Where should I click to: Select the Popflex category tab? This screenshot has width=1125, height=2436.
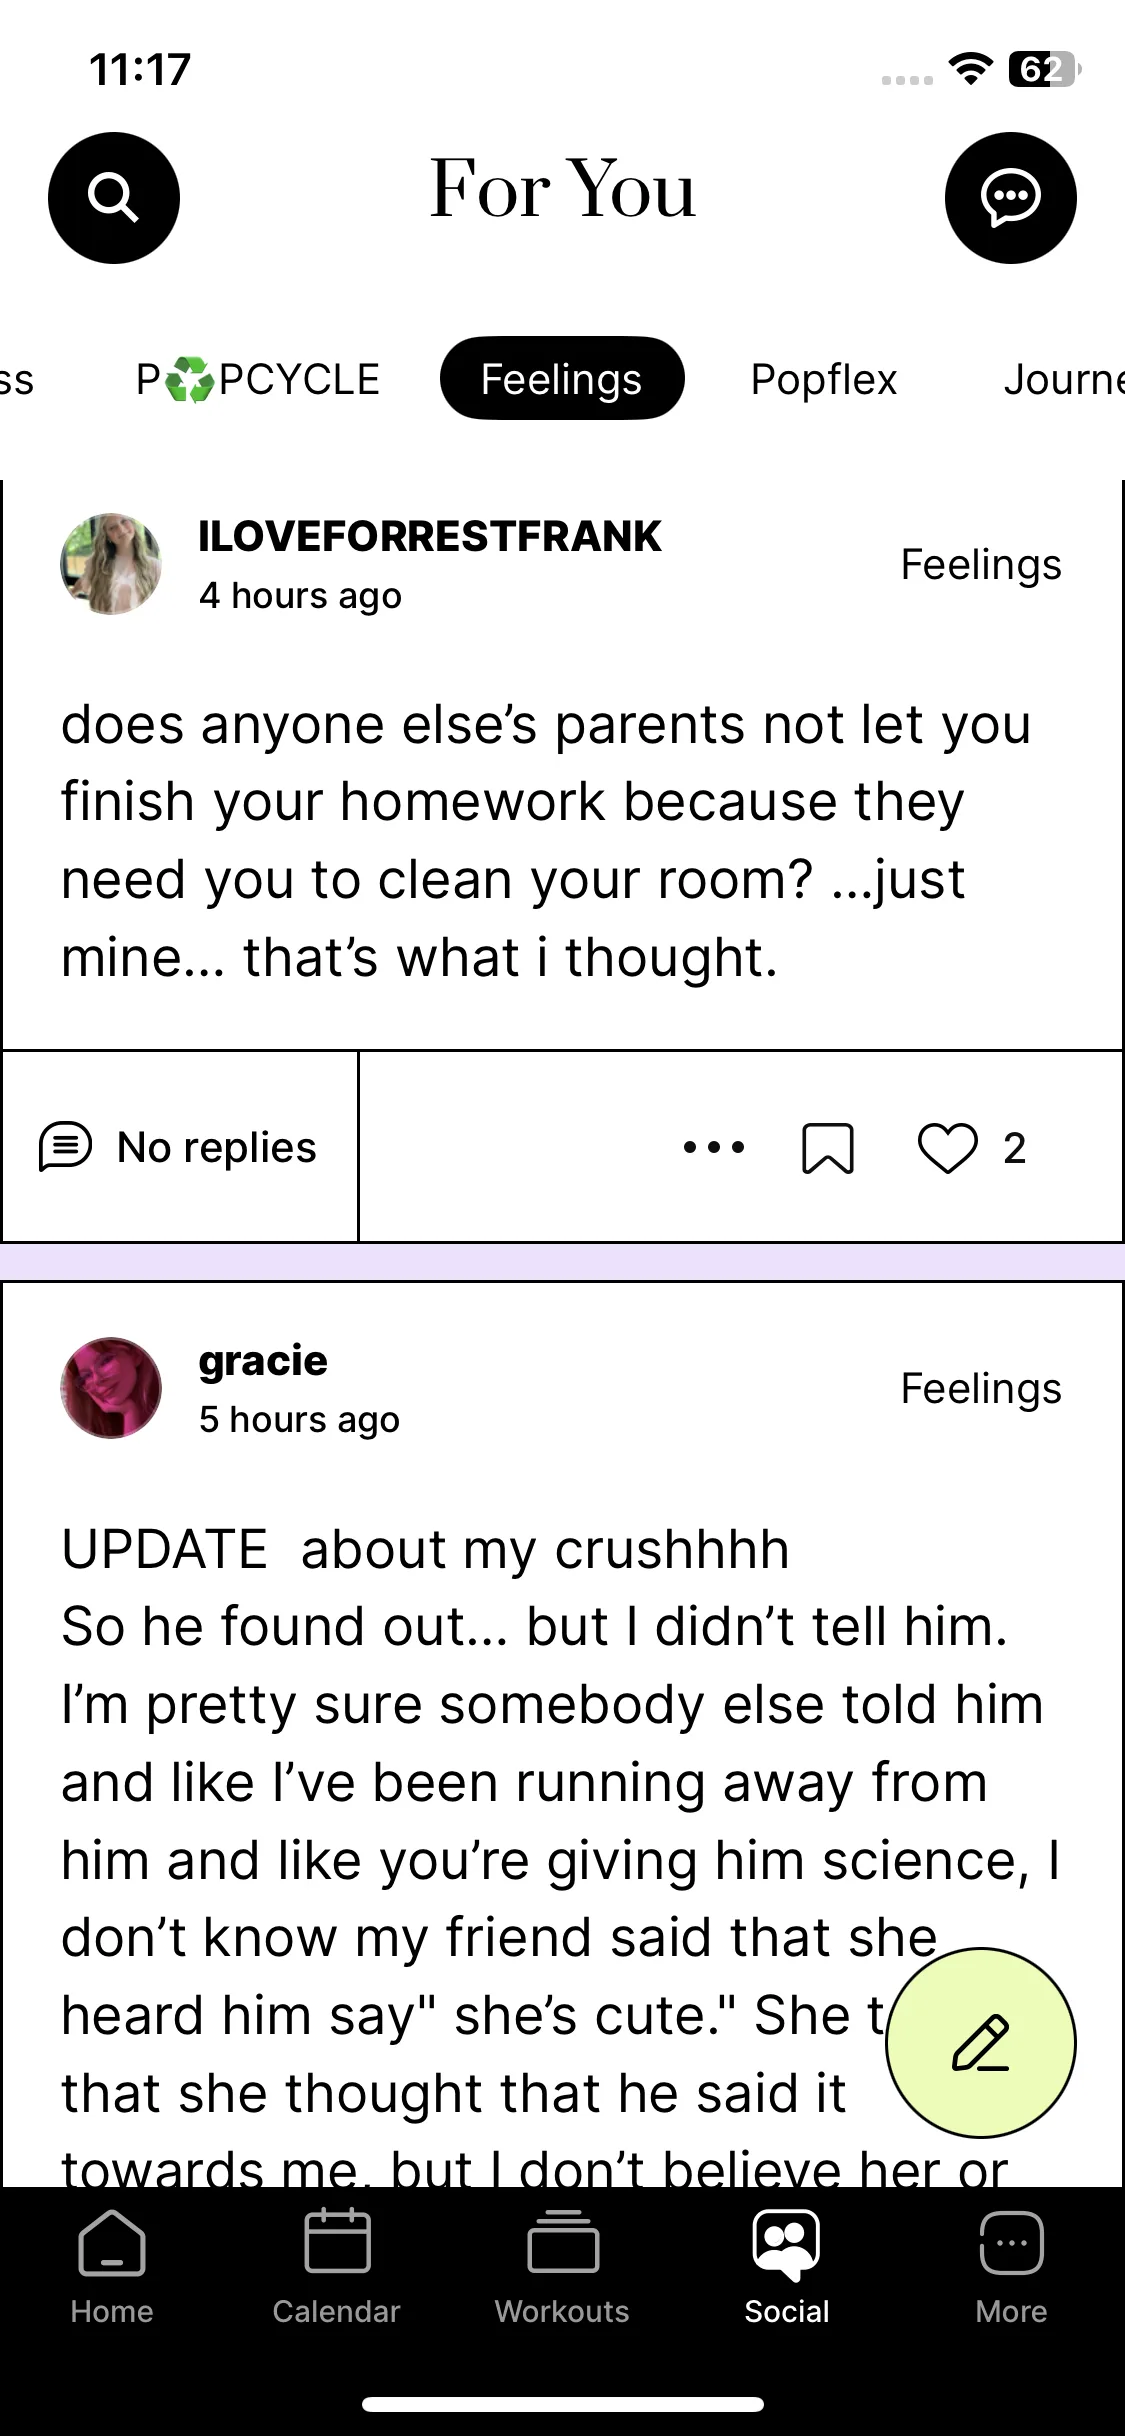point(824,380)
